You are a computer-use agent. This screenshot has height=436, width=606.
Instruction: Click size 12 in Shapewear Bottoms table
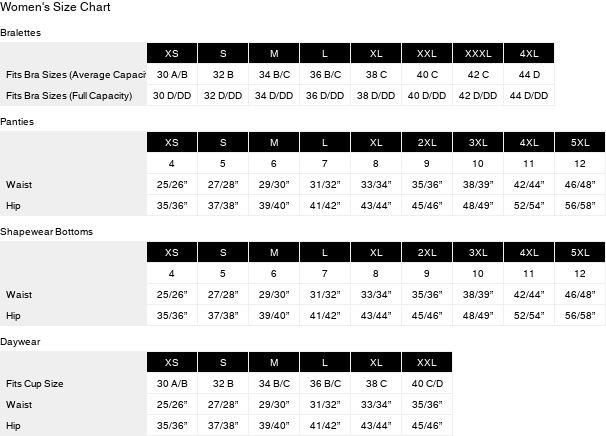click(580, 273)
